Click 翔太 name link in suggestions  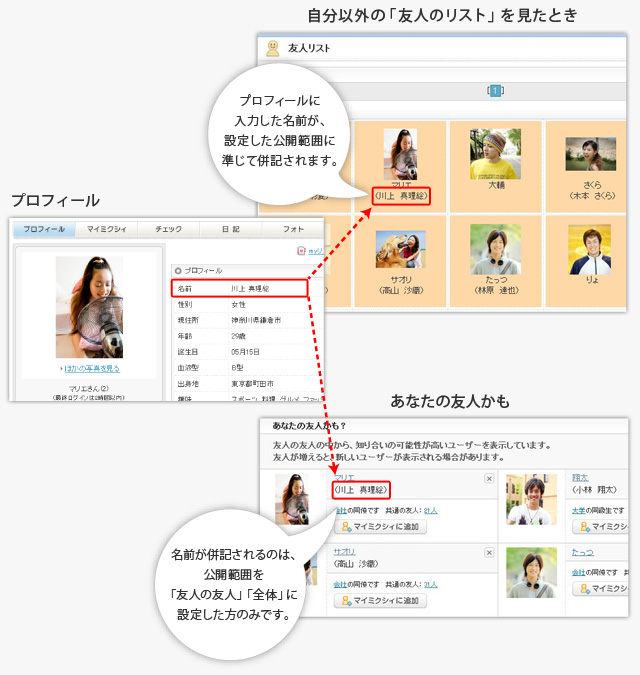coord(580,478)
